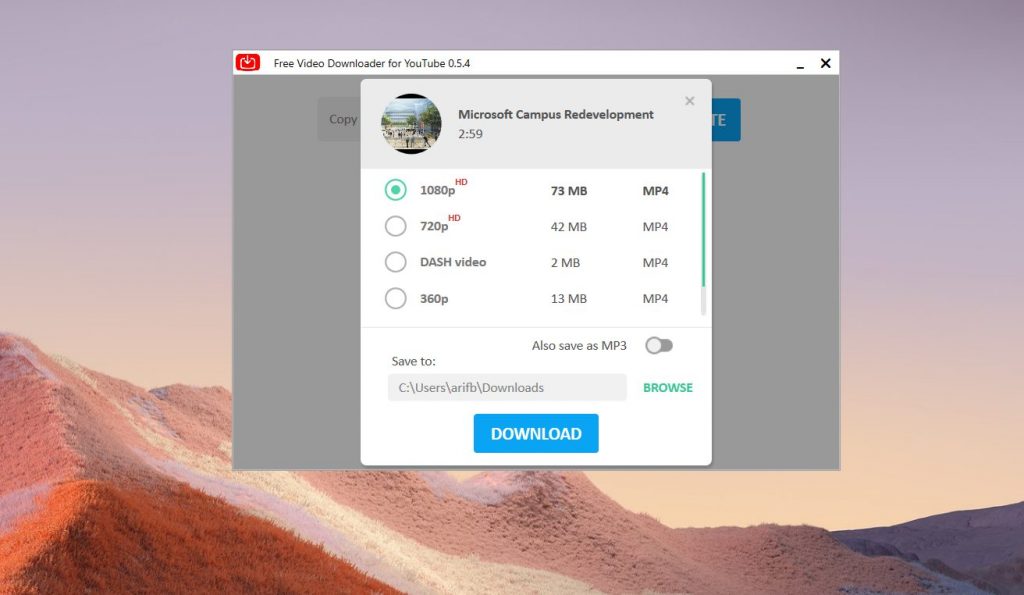Click the 13 MB file size text
Image resolution: width=1024 pixels, height=595 pixels.
click(x=569, y=298)
